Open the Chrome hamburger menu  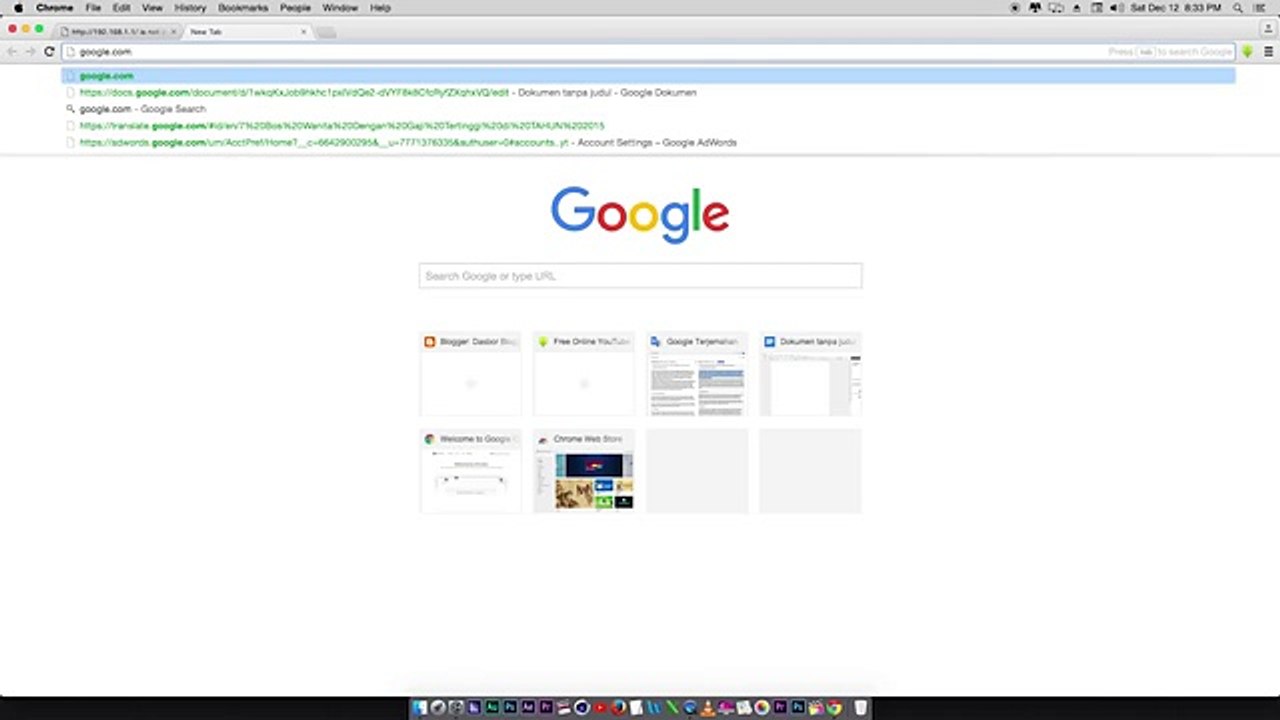click(1268, 51)
